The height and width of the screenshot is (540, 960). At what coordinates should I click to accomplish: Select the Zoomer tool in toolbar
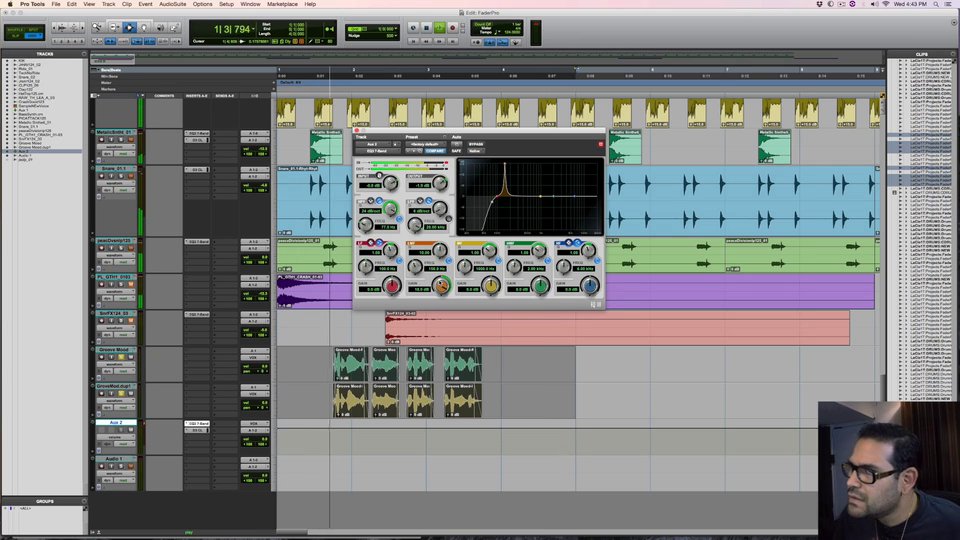(x=97, y=28)
